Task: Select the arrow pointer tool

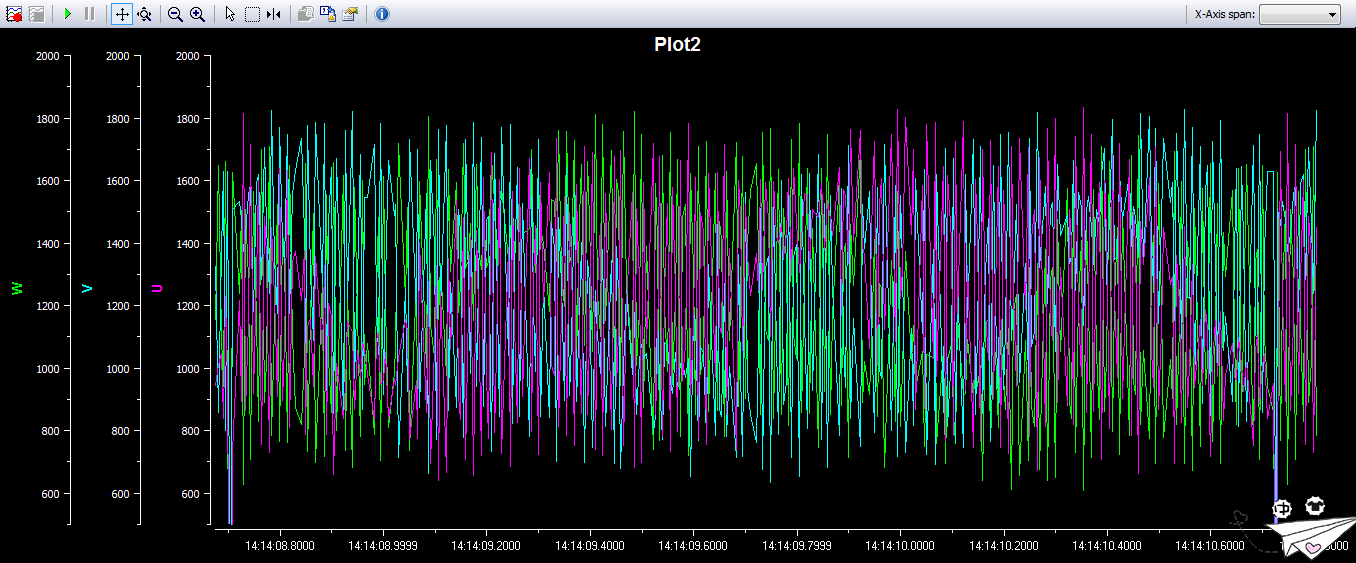Action: (x=230, y=14)
